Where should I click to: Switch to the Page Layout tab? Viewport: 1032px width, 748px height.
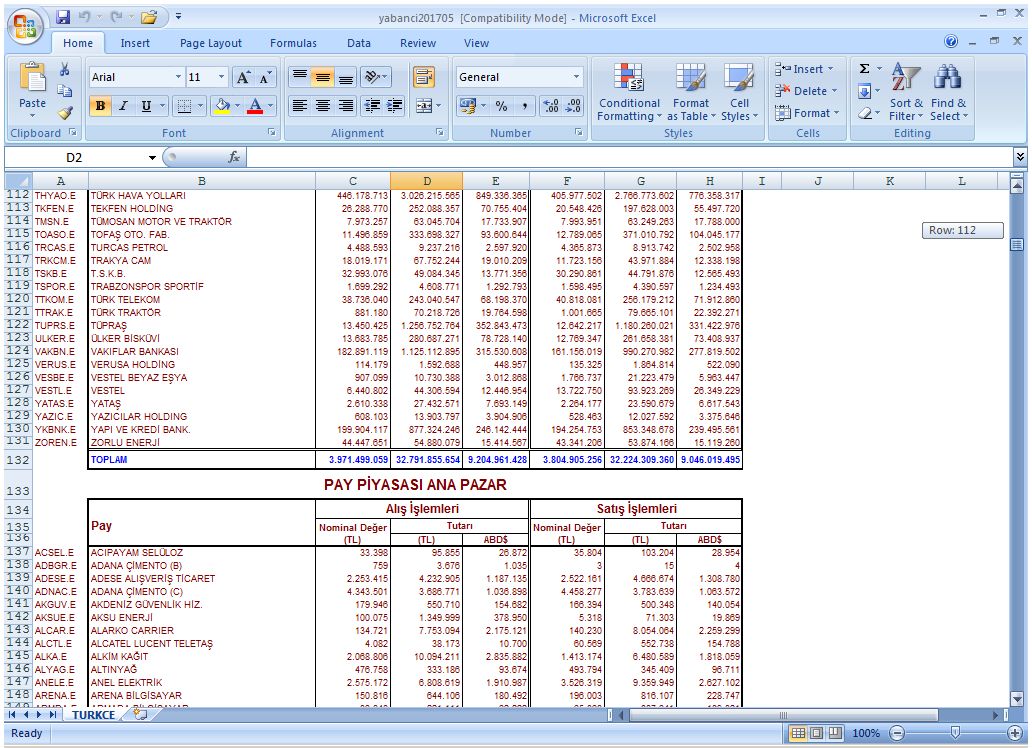[x=211, y=43]
